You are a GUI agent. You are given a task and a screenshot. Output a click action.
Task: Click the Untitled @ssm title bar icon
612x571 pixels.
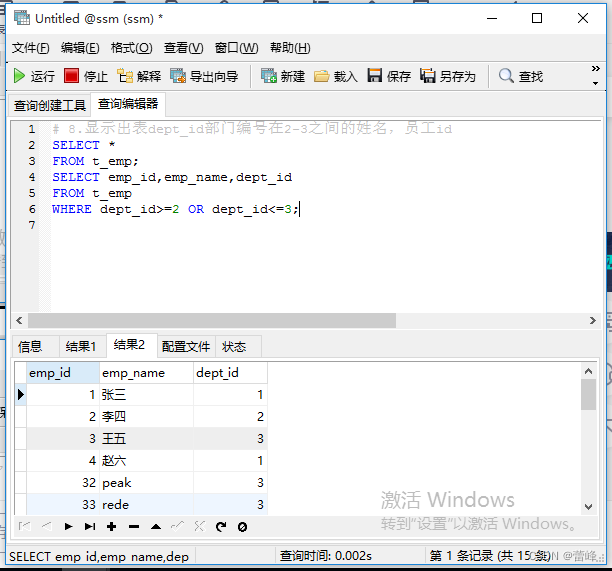22,18
